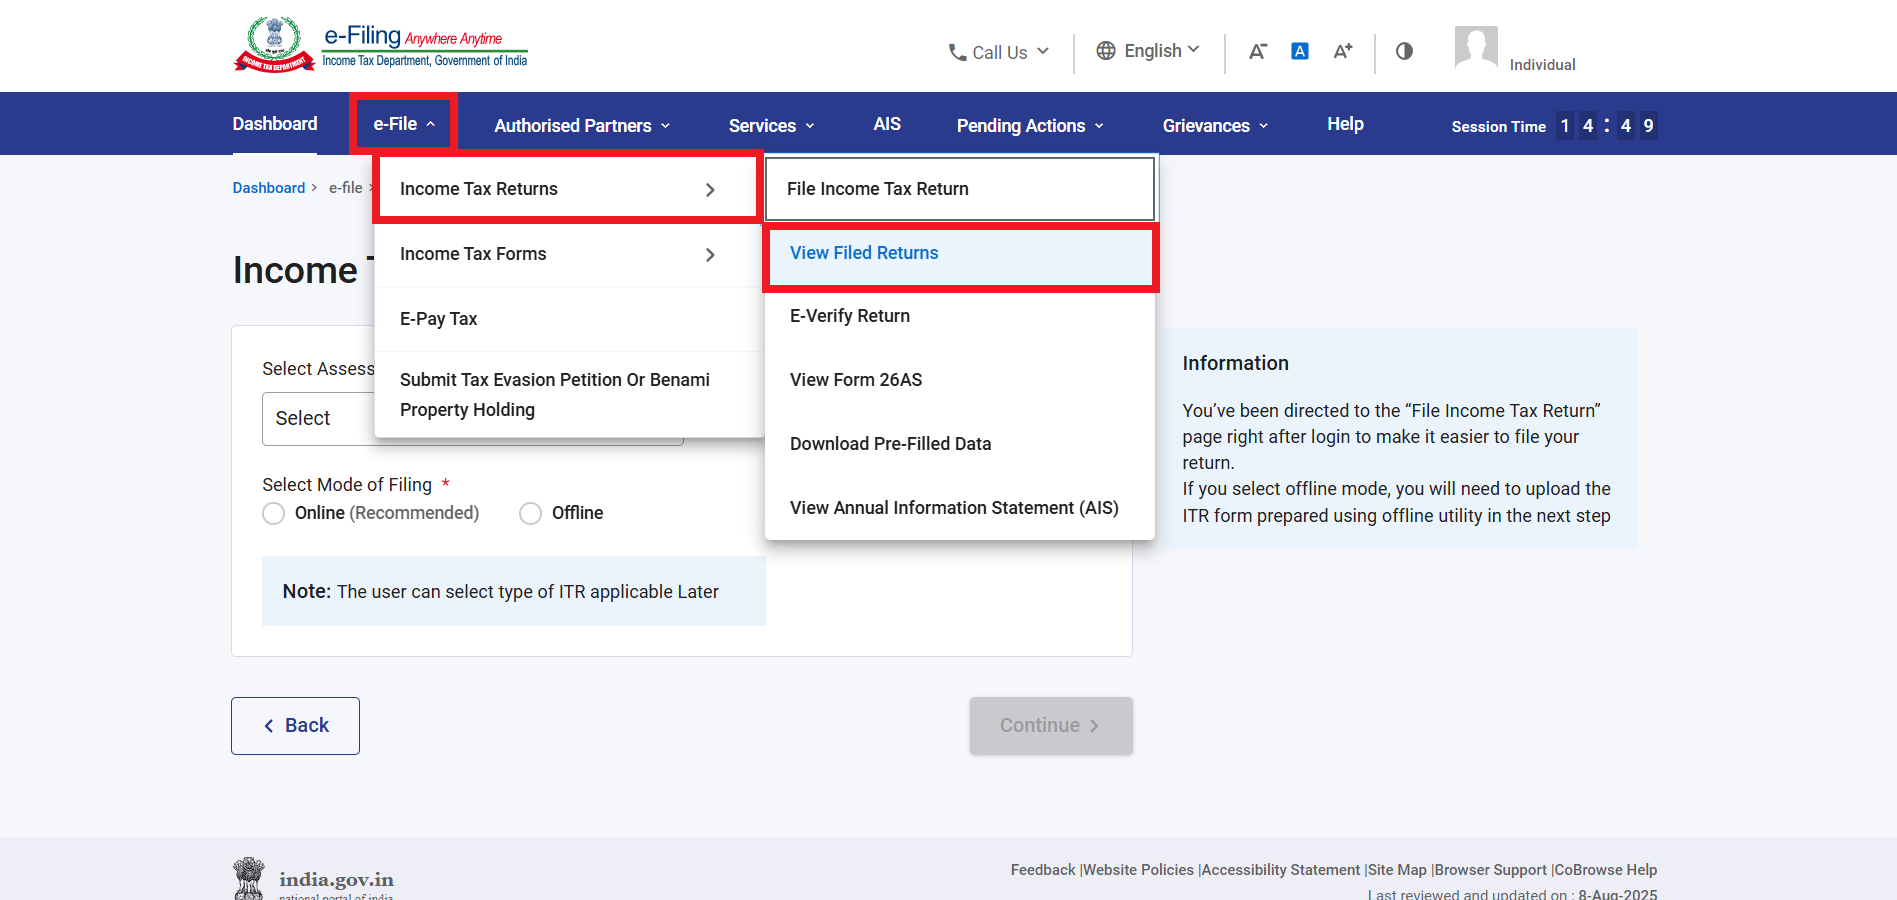Screen dimensions: 1897x900
Task: Choose Download Pre-Filled Data option
Action: pos(890,444)
